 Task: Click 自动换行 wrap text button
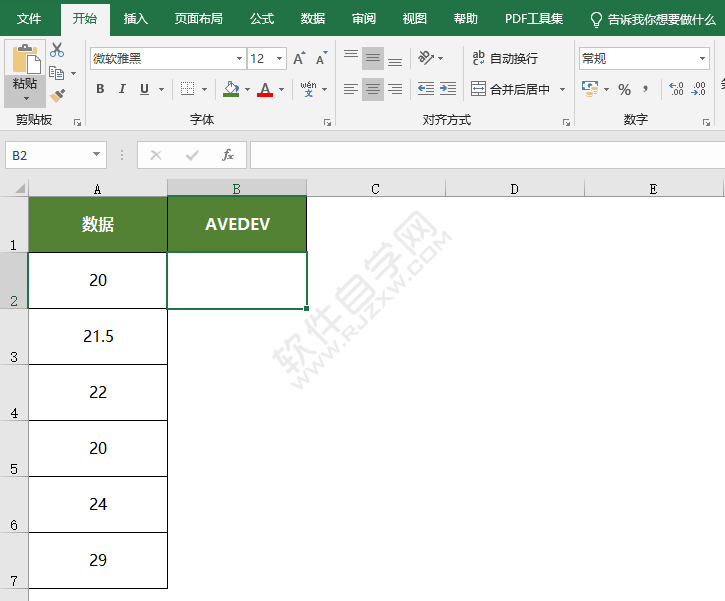coord(505,58)
